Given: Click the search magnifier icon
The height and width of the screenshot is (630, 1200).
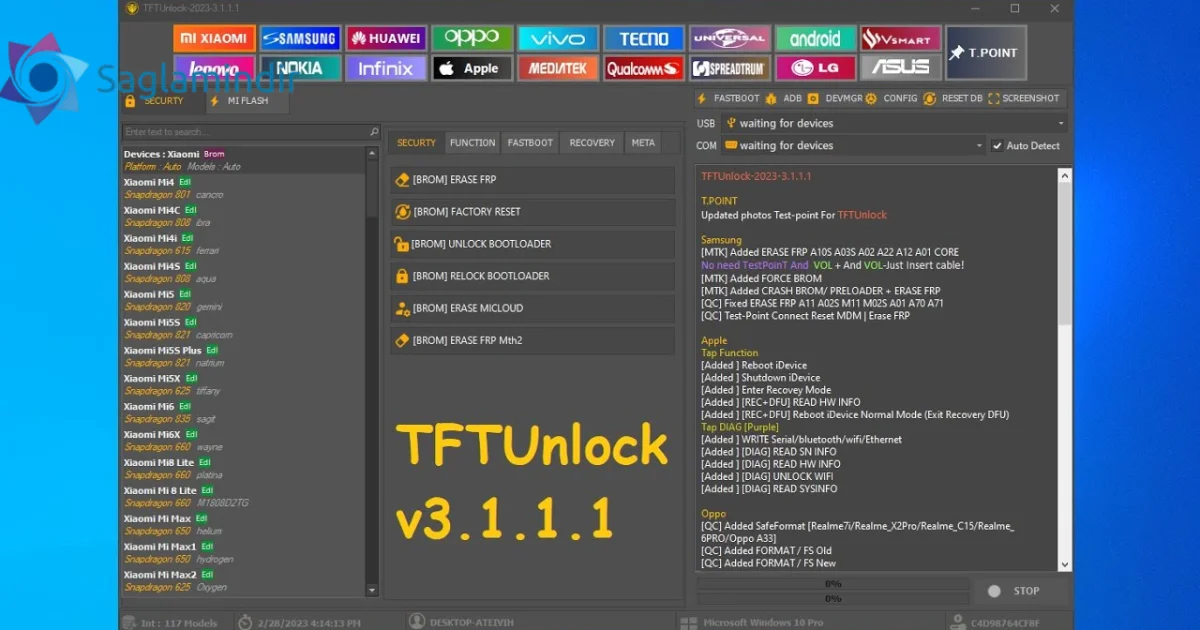Looking at the screenshot, I should coord(374,132).
